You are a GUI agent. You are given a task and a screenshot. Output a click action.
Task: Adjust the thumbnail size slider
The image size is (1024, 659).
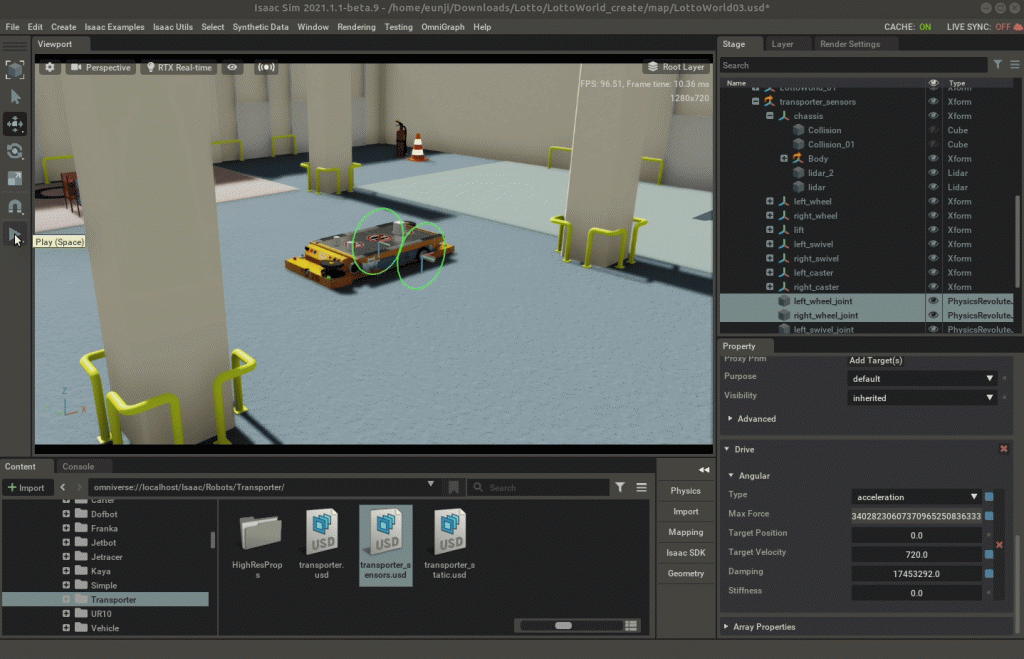click(x=564, y=625)
